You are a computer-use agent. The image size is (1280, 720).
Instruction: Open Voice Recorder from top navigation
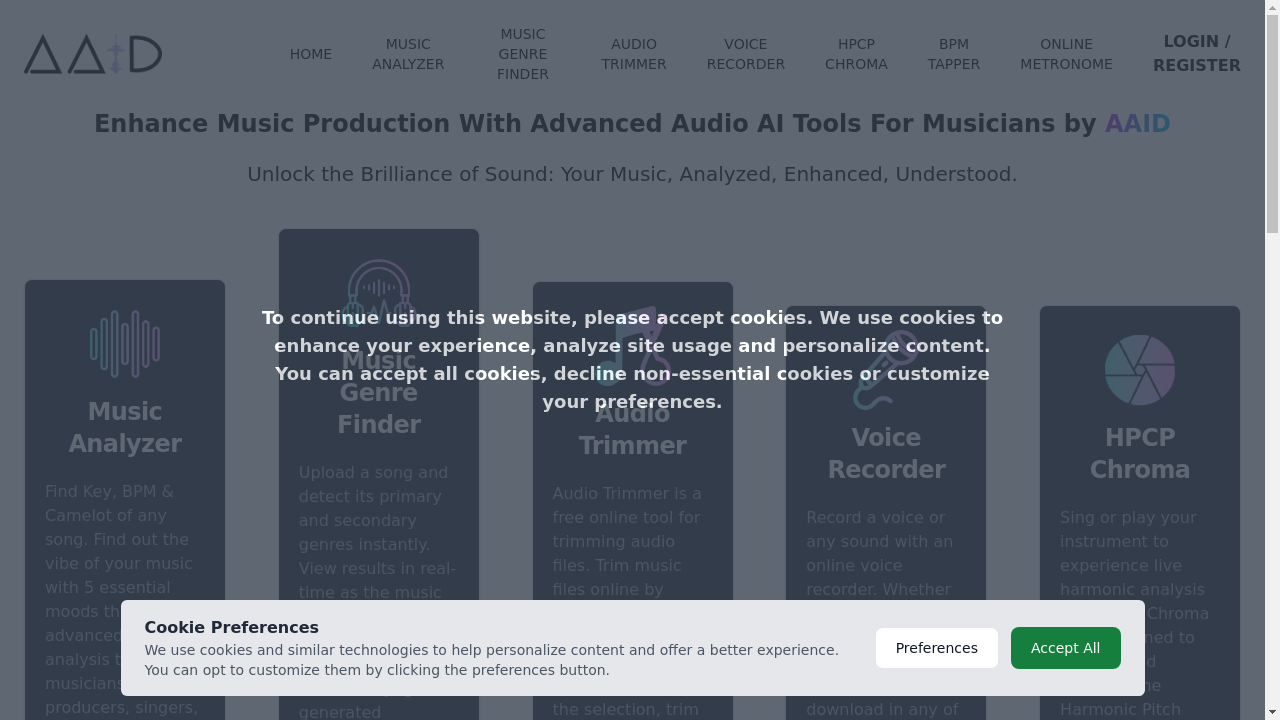[746, 54]
